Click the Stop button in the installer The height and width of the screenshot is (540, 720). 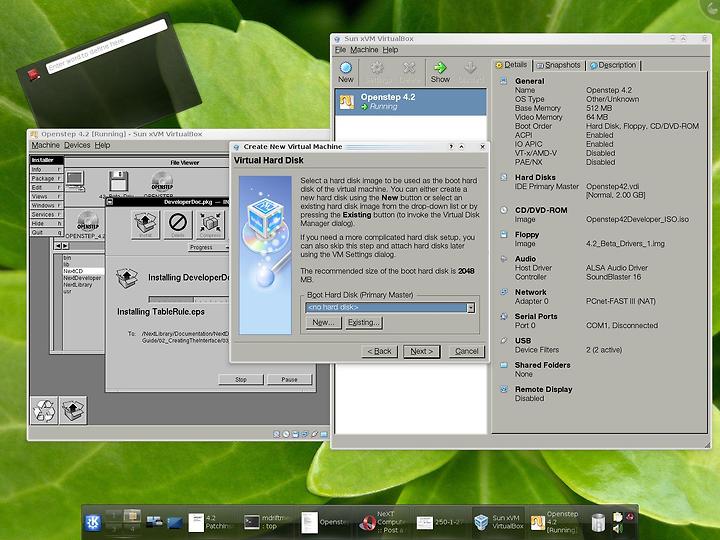pyautogui.click(x=241, y=380)
